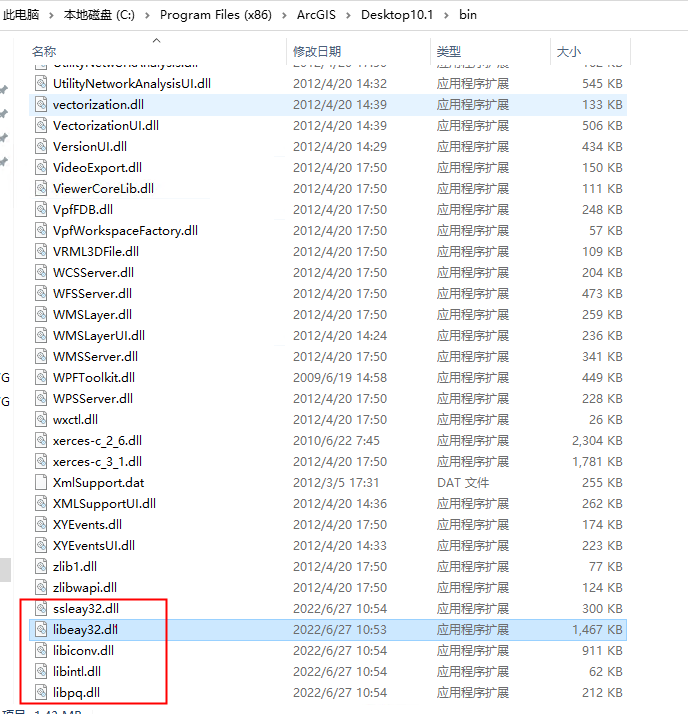The width and height of the screenshot is (688, 714).
Task: Click file name libiconv.dll
Action: (x=83, y=650)
